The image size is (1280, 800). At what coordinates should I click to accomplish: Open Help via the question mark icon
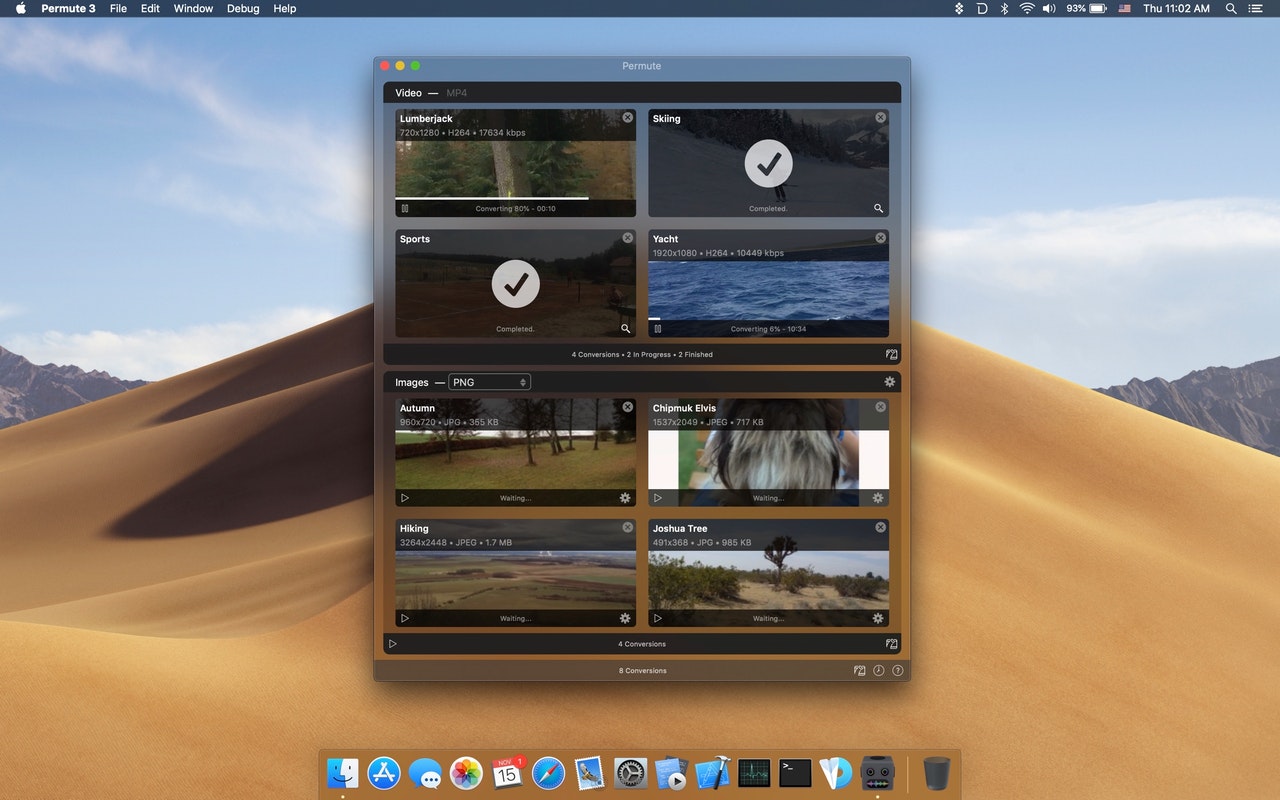pos(897,670)
